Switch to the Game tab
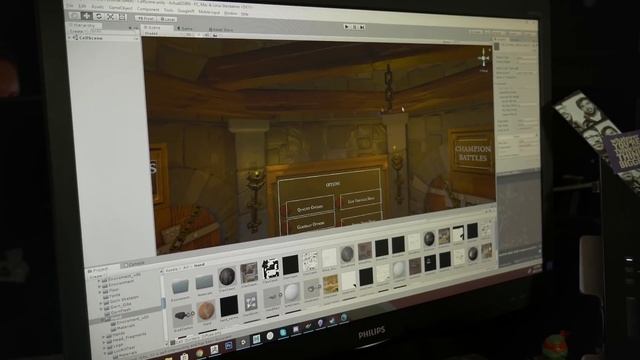640x360 pixels. tap(186, 29)
